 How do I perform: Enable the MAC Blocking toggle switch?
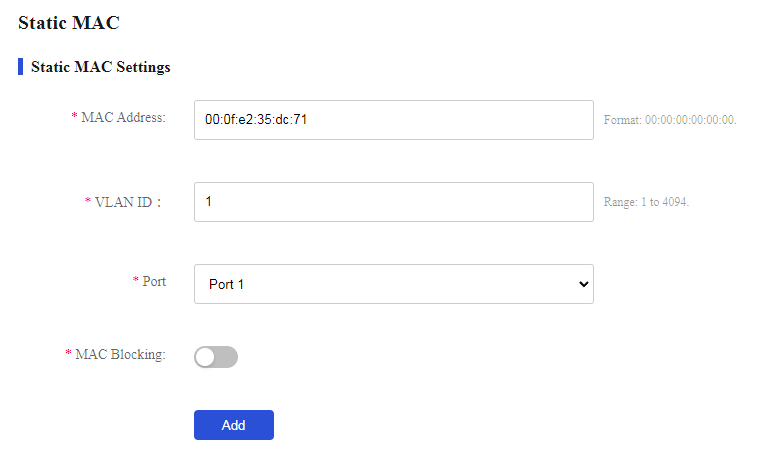216,357
